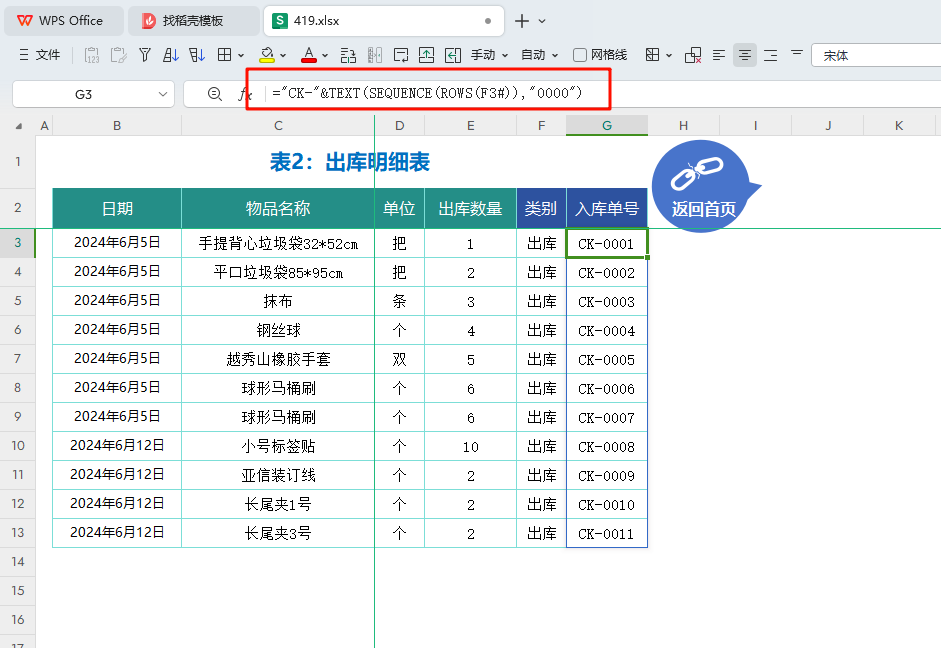Select cell CK-0005
This screenshot has width=941, height=648.
coord(607,359)
